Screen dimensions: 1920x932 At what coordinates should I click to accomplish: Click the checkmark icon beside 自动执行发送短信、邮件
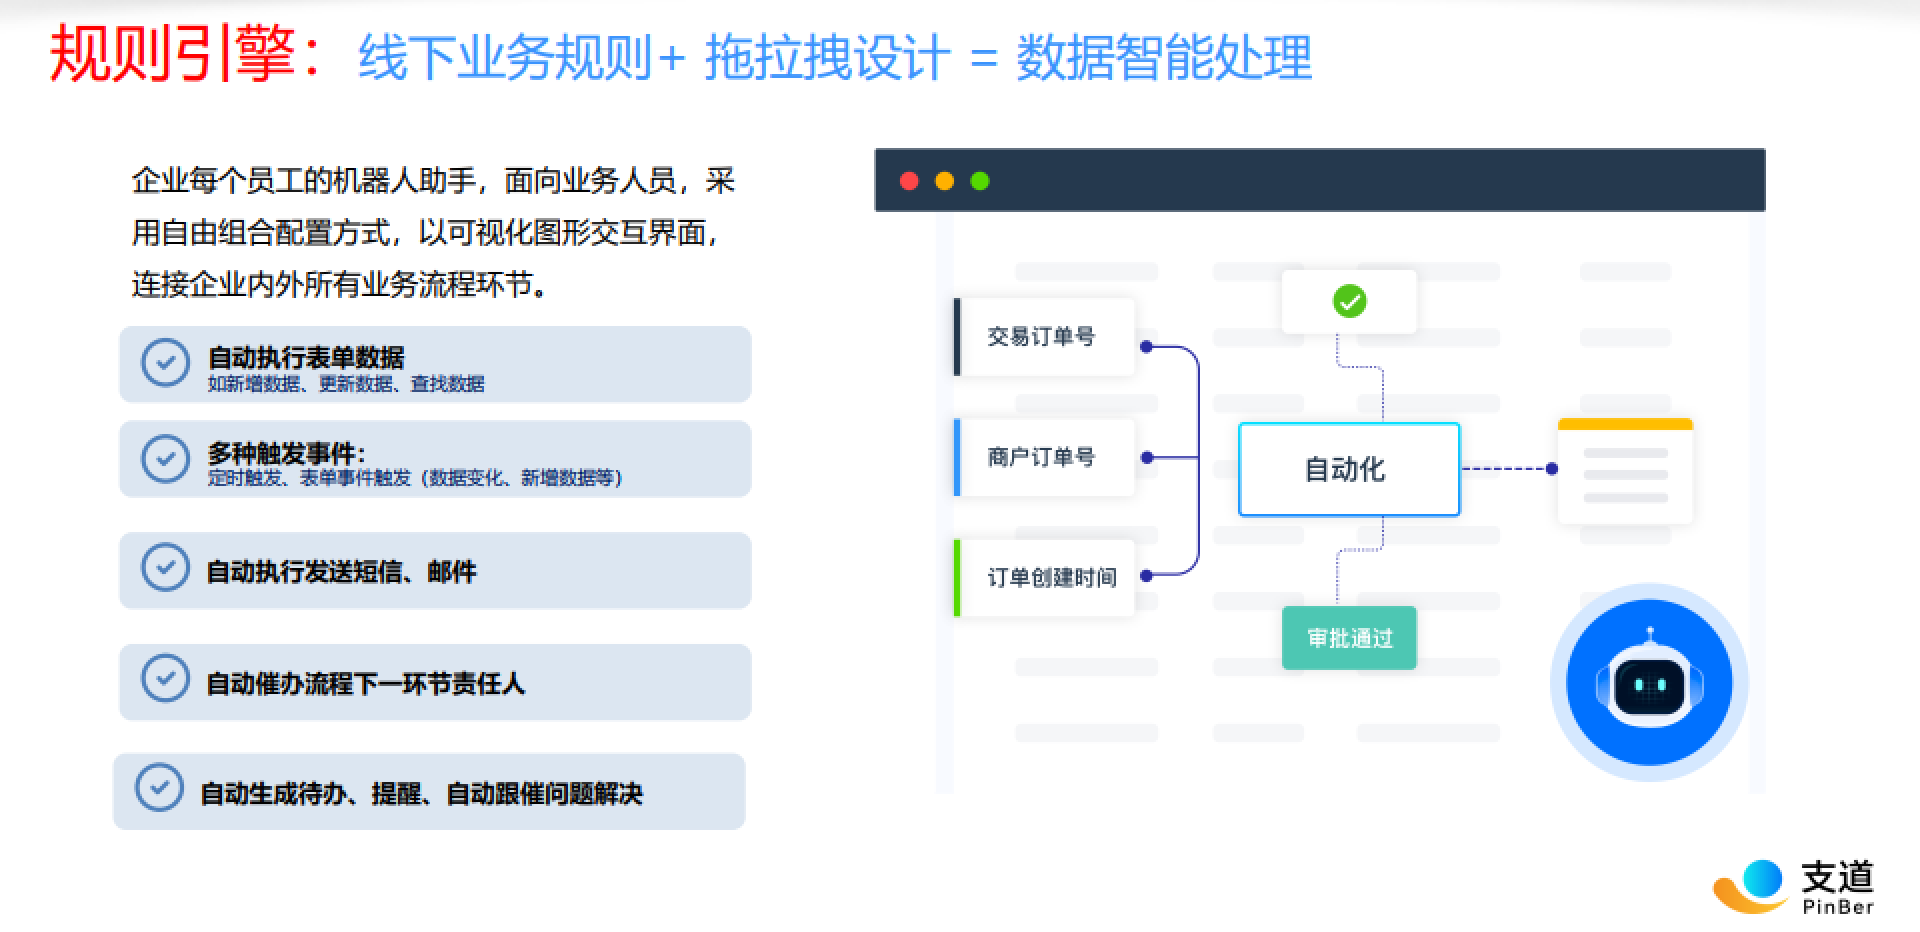tap(166, 570)
